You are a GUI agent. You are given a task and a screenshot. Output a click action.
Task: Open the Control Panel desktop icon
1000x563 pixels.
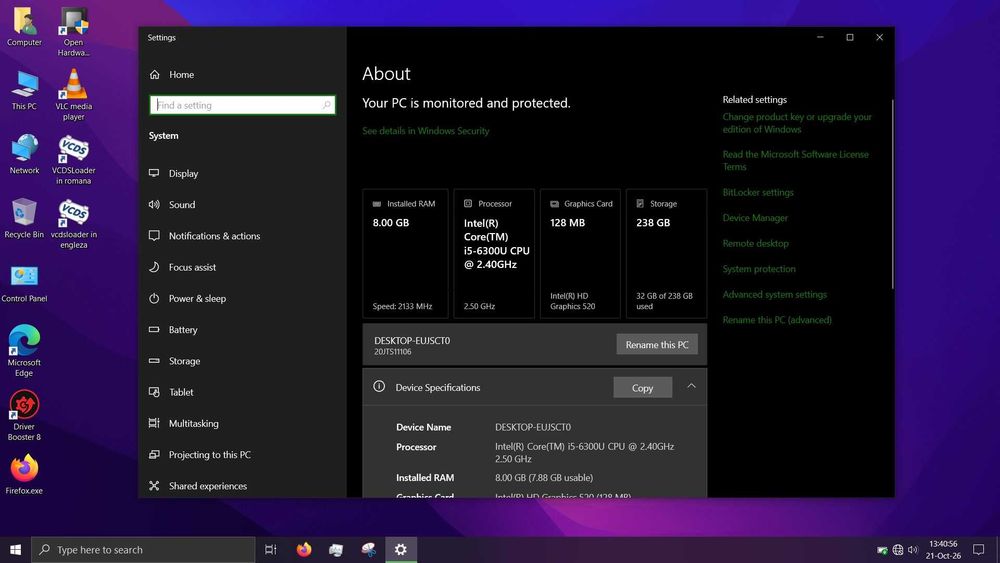click(x=24, y=284)
